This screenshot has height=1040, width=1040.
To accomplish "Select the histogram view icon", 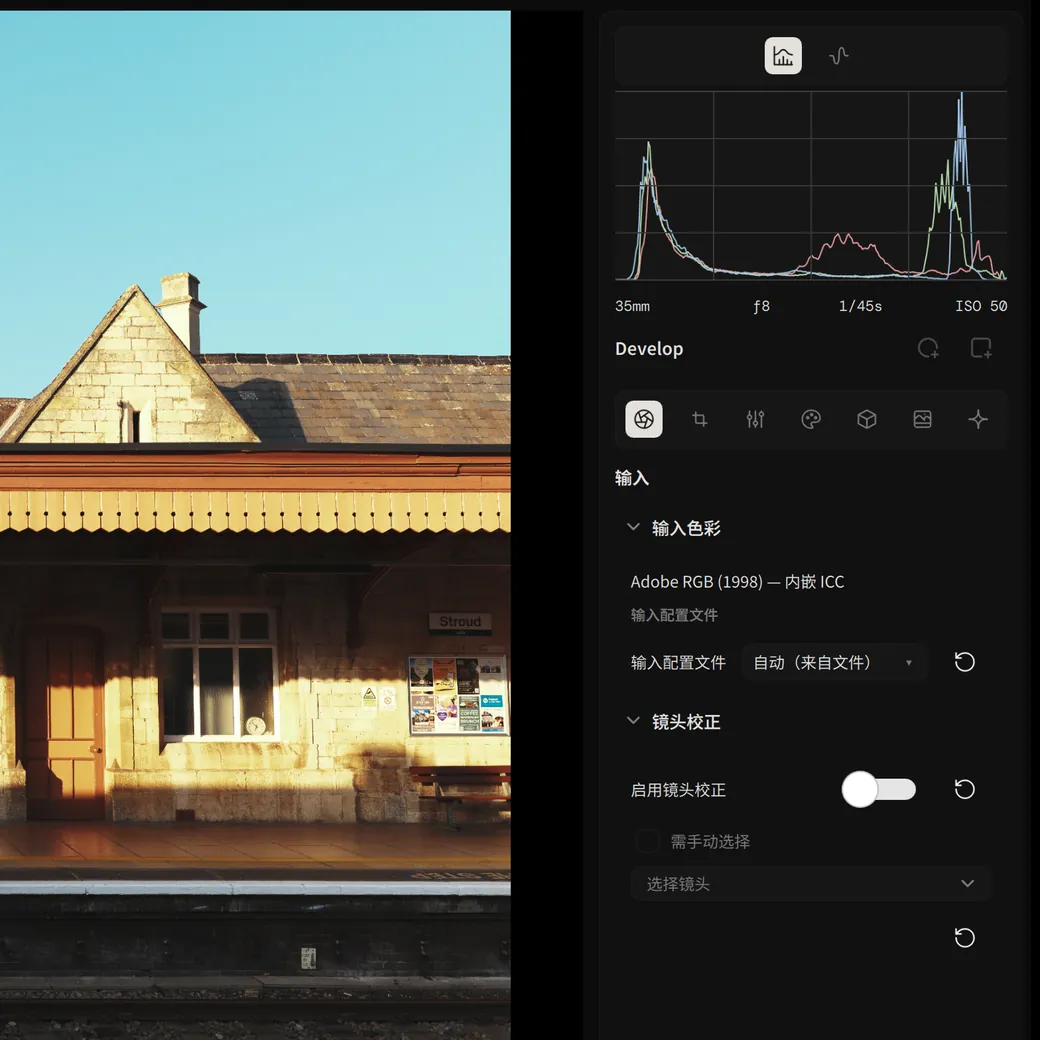I will [783, 56].
